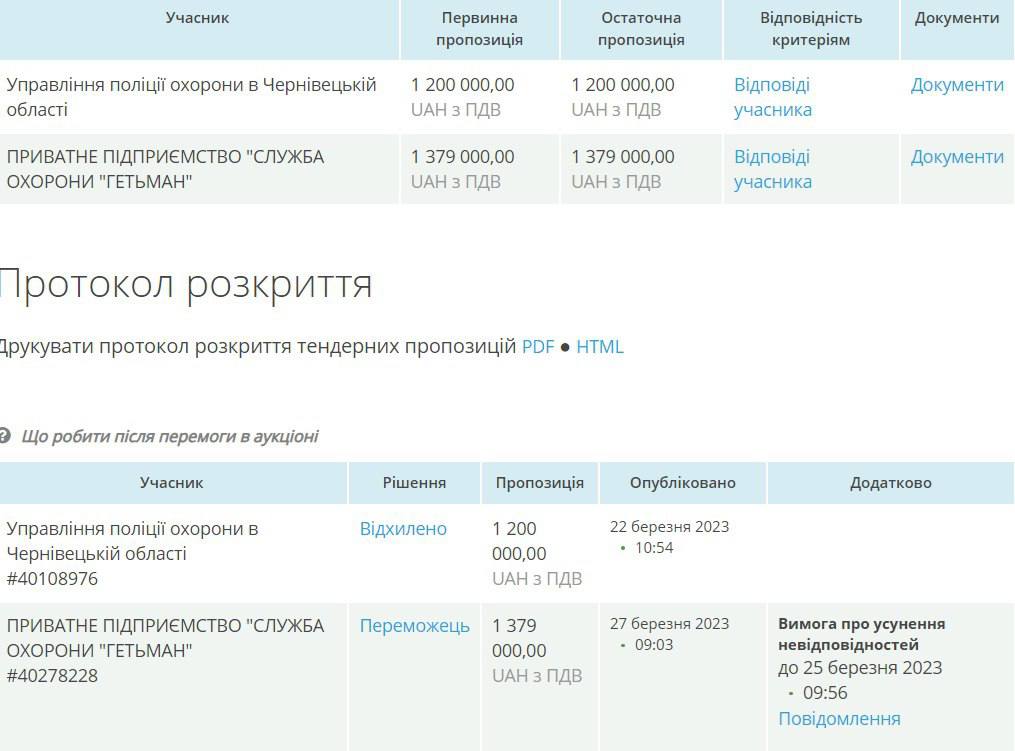This screenshot has height=751, width=1015.
Task: Select the date 22 березня 2023
Action: pyautogui.click(x=669, y=527)
